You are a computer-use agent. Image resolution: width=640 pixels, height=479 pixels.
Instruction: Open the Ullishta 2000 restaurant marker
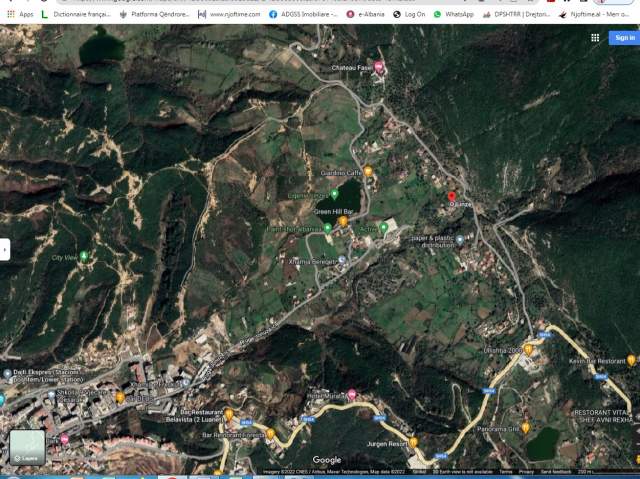coord(528,349)
